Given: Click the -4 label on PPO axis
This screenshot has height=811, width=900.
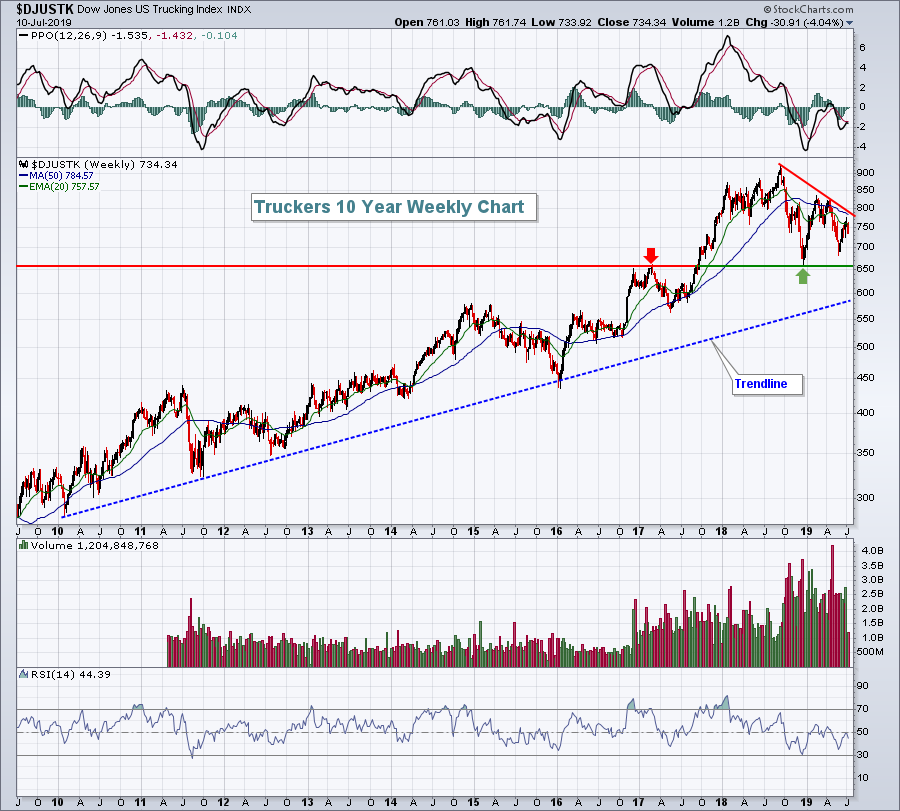Looking at the screenshot, I should click(861, 147).
